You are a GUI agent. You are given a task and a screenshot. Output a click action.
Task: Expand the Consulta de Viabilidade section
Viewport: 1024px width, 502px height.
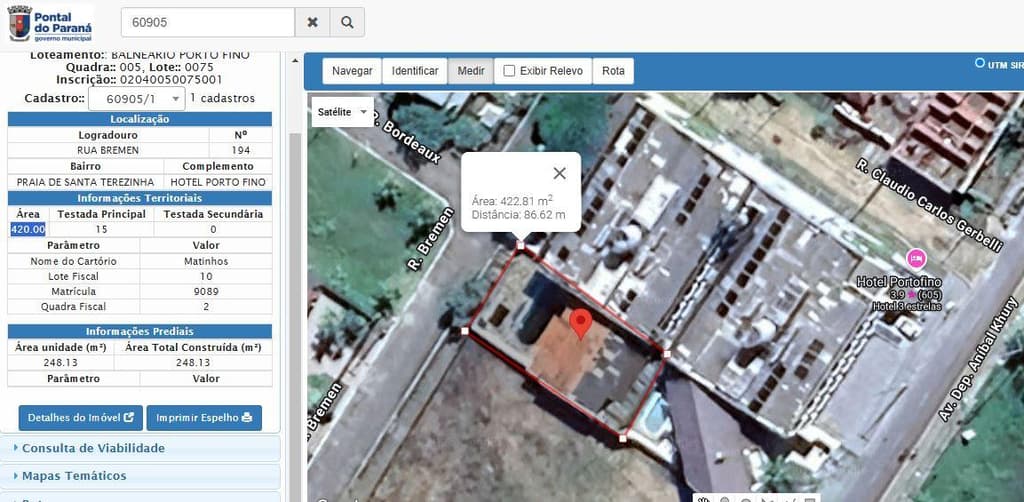140,448
